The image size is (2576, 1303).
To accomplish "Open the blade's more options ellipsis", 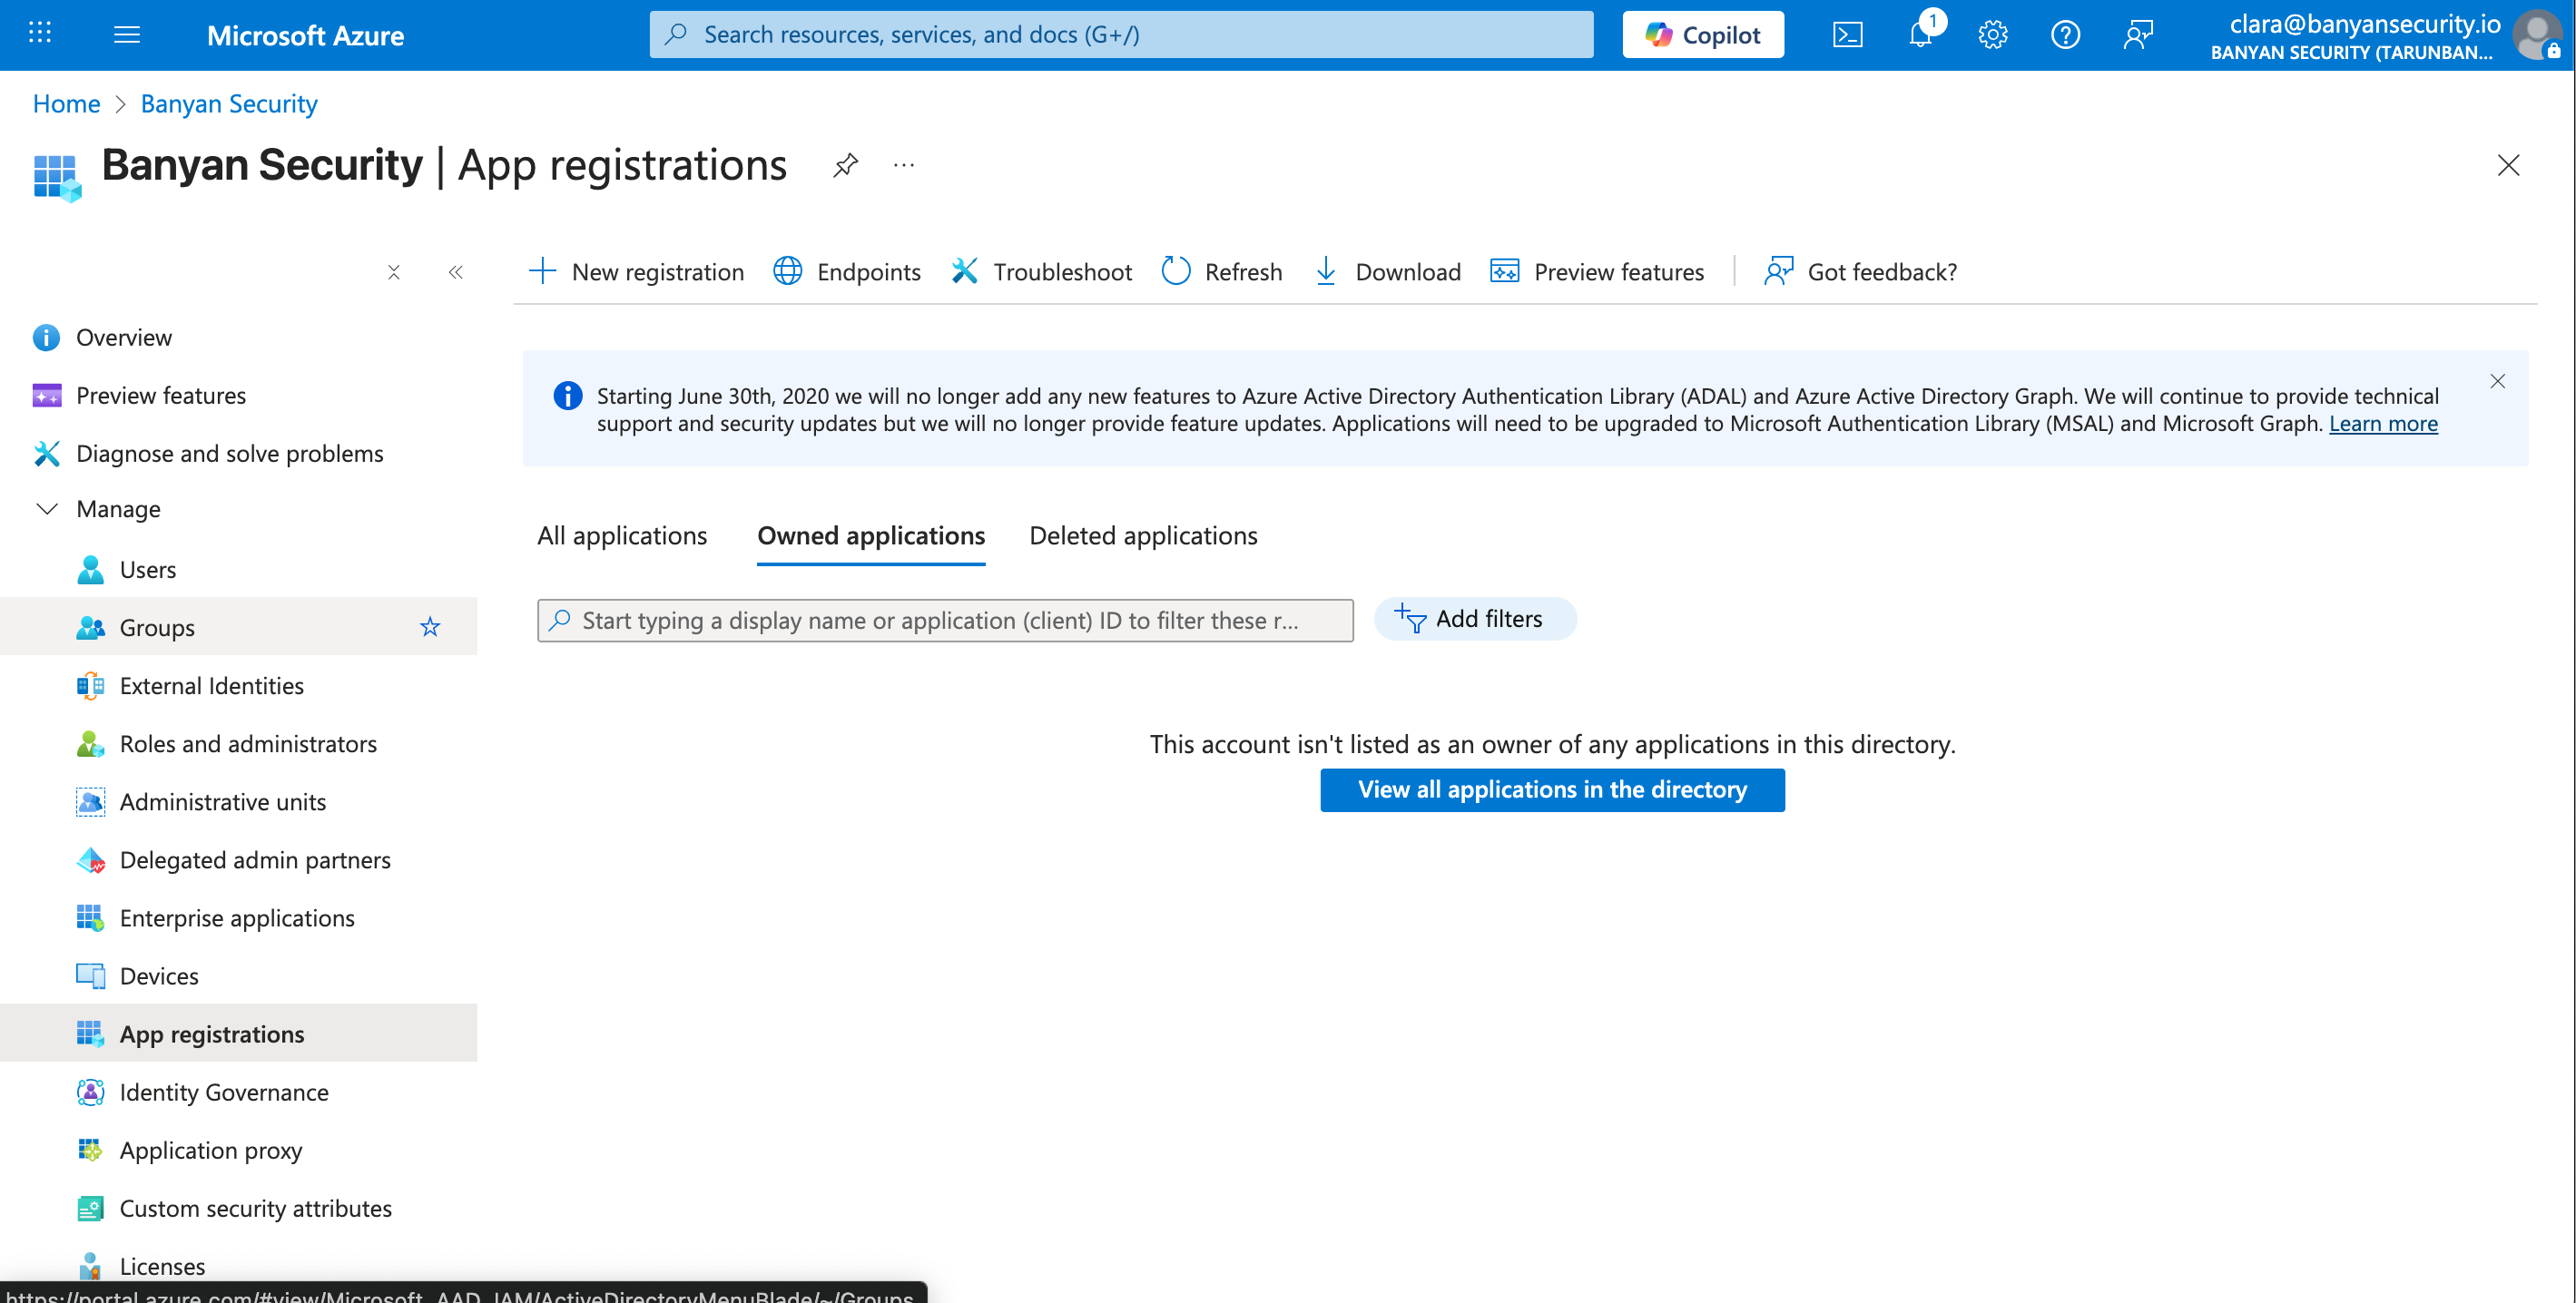I will point(904,165).
